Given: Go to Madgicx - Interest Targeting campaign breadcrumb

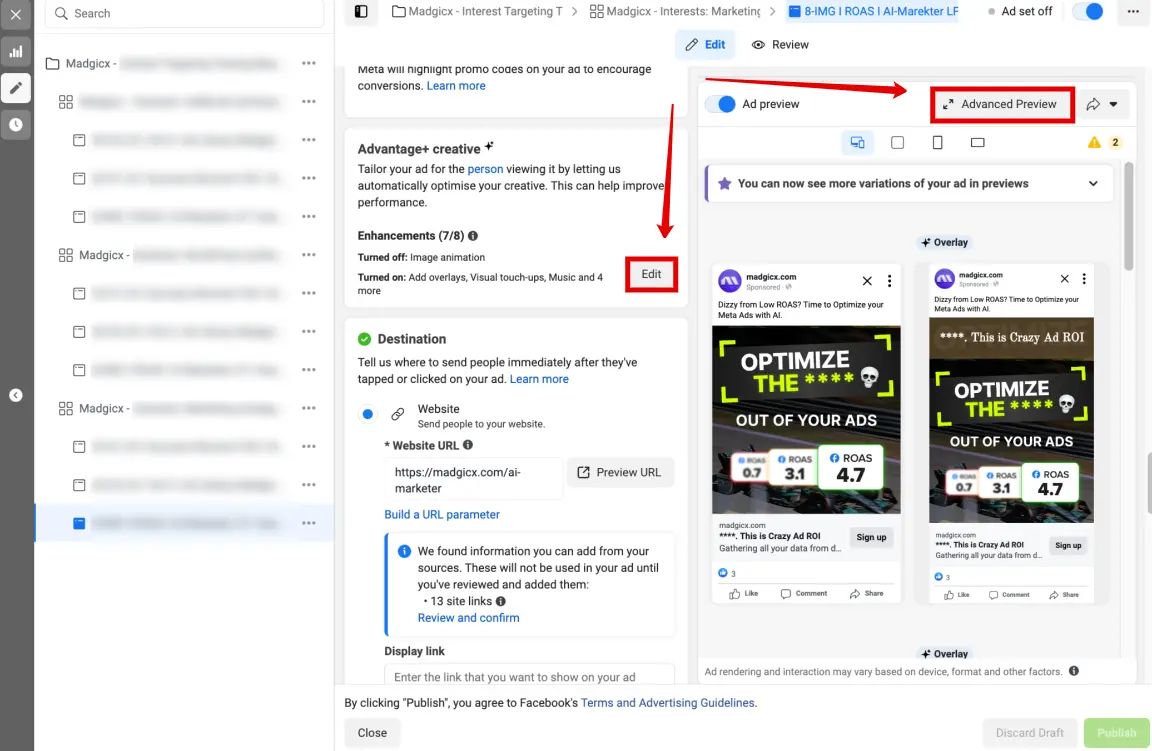Looking at the screenshot, I should 478,11.
